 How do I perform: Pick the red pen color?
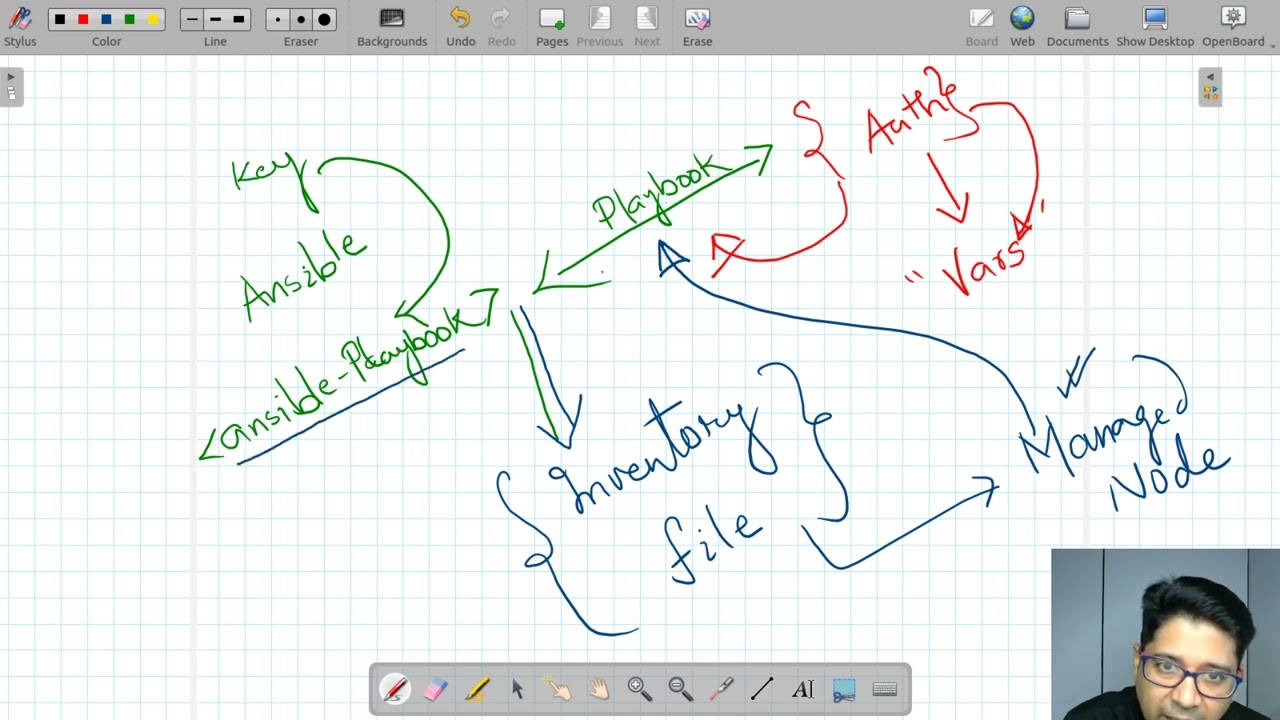pos(83,19)
